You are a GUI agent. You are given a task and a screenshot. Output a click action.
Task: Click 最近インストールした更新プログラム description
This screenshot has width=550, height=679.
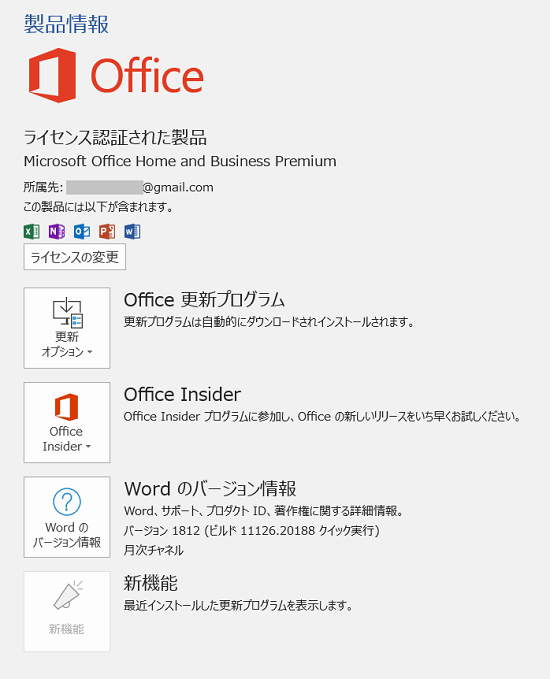tap(238, 605)
